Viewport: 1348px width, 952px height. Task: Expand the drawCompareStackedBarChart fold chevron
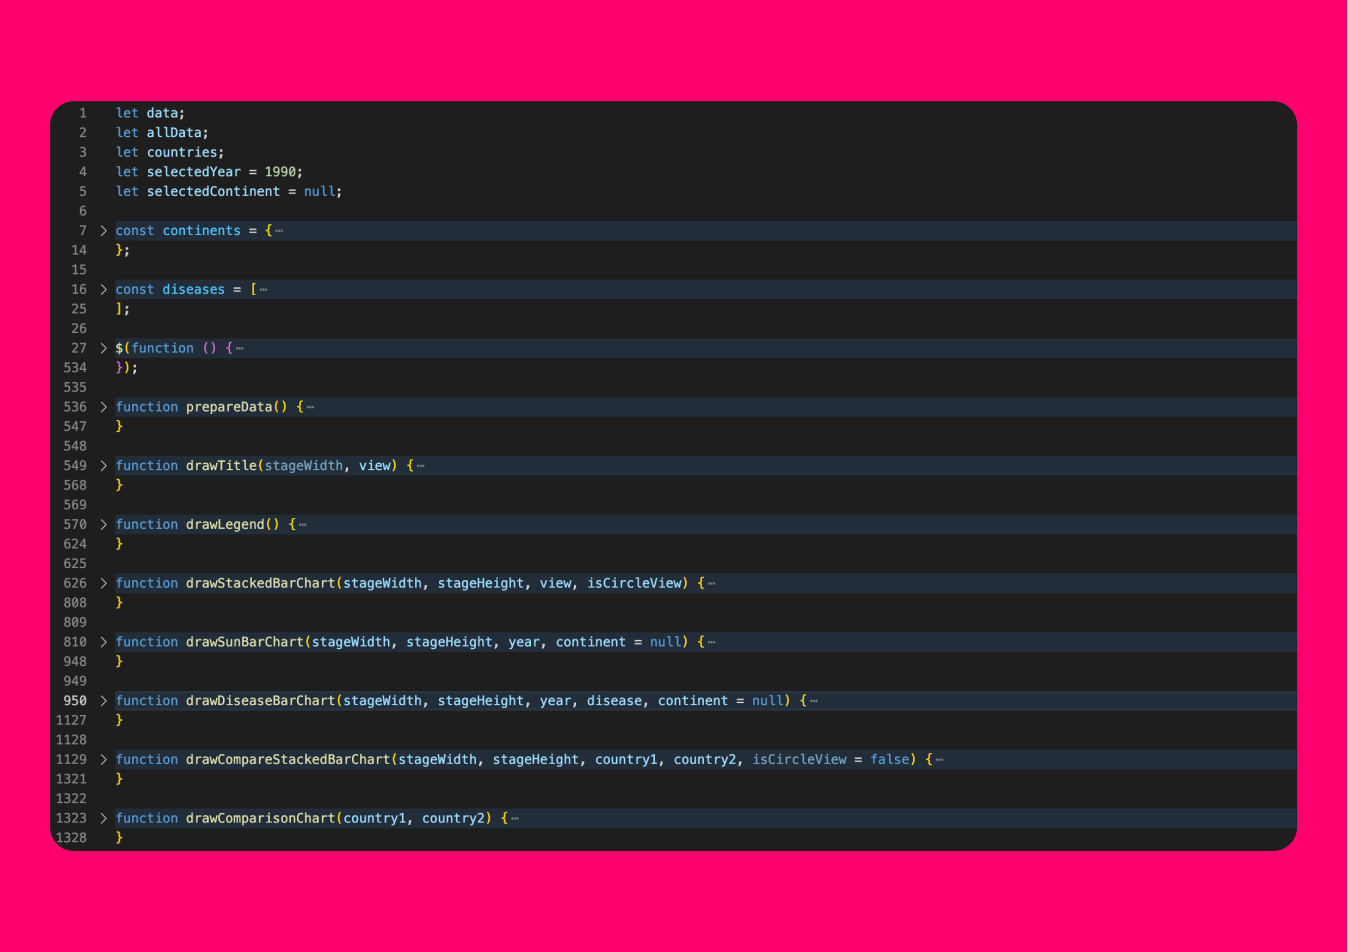(x=103, y=760)
